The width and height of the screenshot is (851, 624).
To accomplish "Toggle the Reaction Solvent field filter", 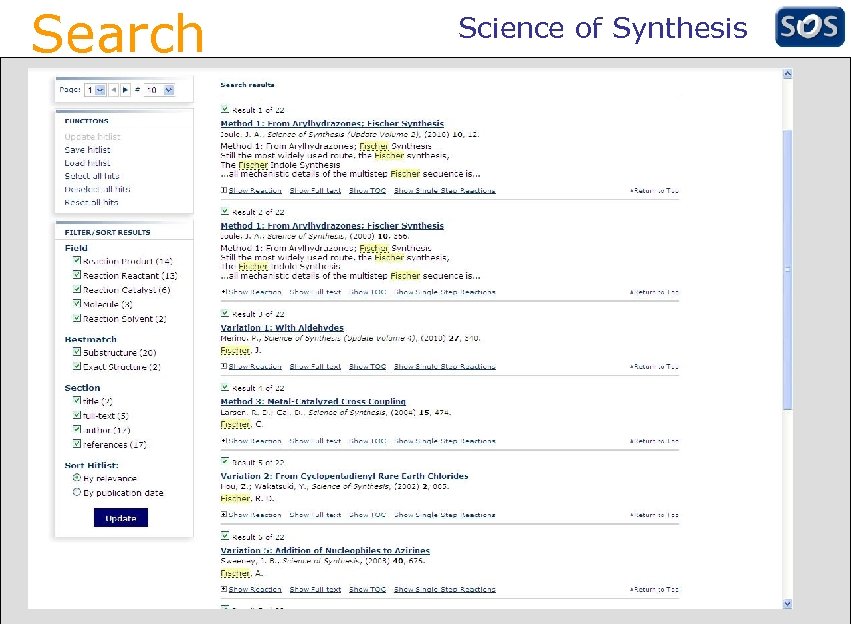I will (77, 318).
